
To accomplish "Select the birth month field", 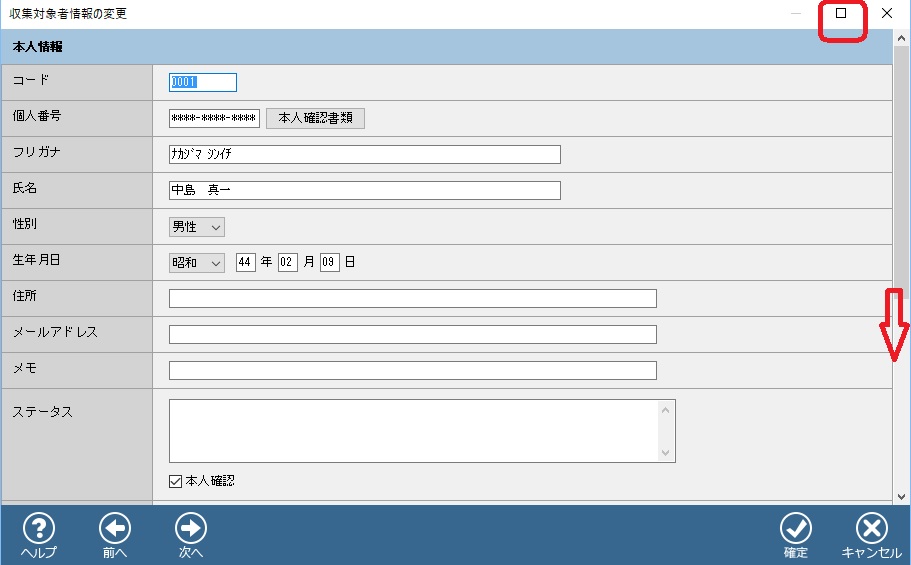I will point(288,263).
